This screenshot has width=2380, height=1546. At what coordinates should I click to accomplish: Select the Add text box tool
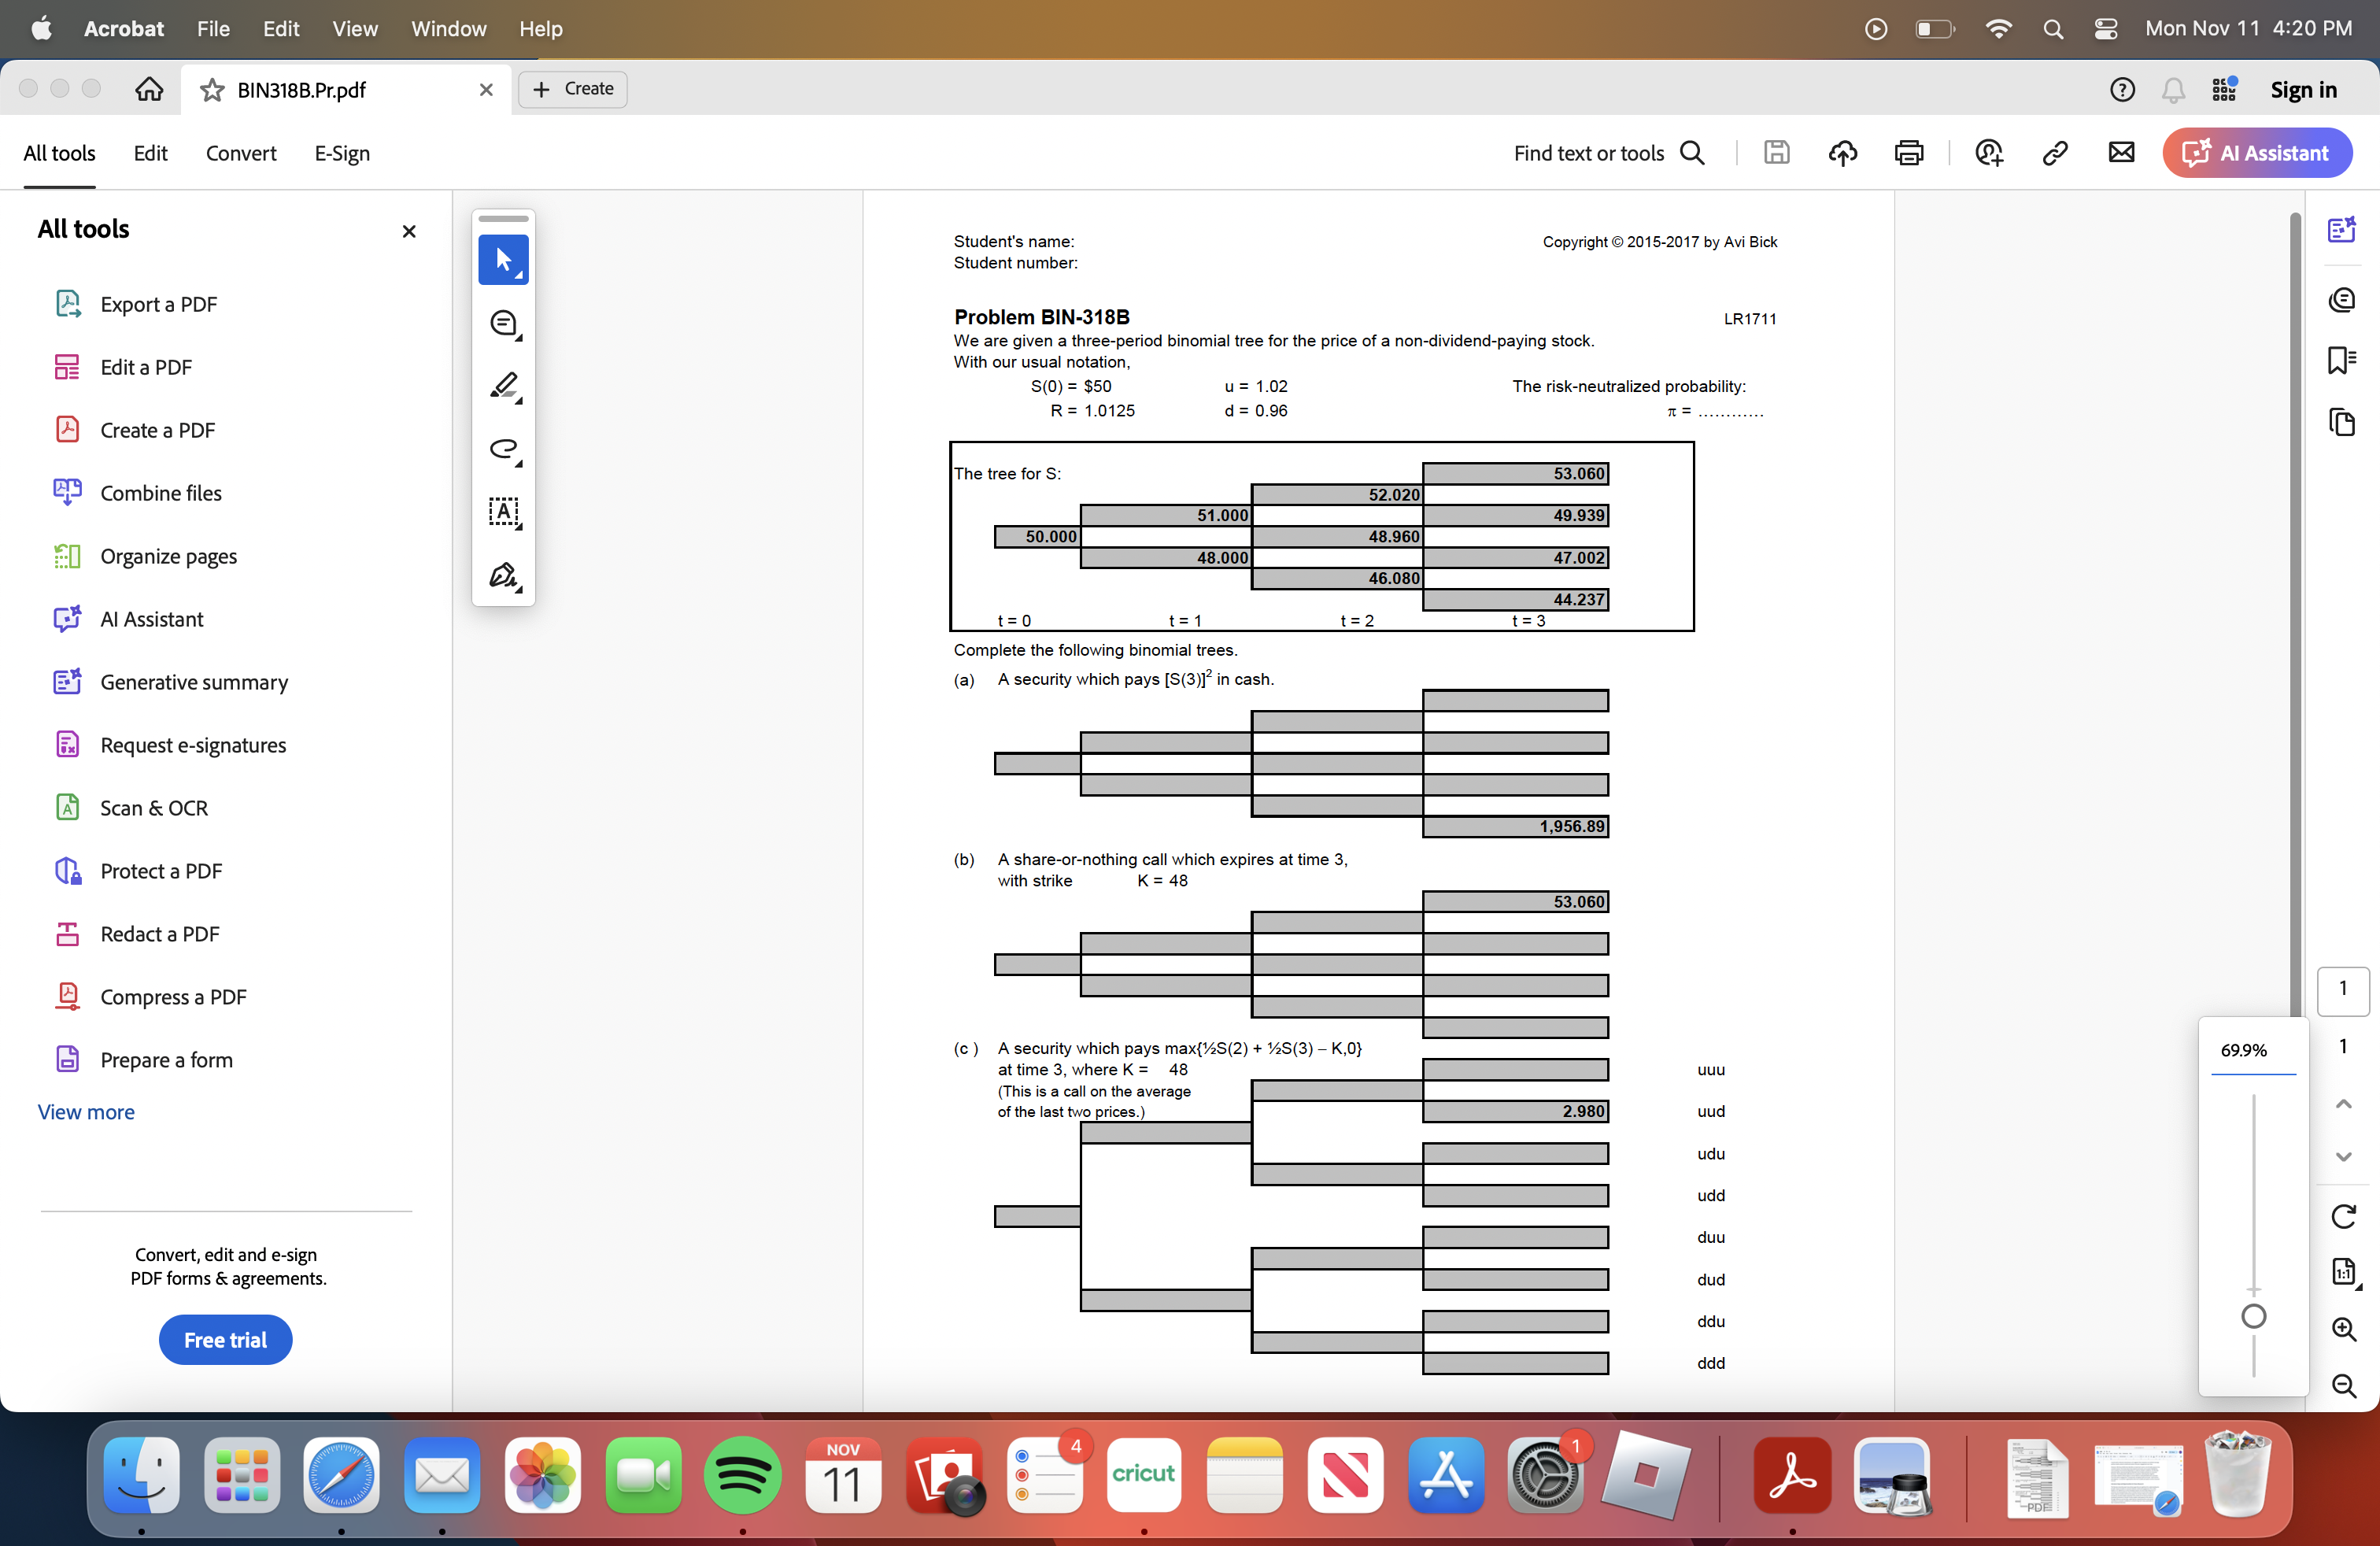503,513
